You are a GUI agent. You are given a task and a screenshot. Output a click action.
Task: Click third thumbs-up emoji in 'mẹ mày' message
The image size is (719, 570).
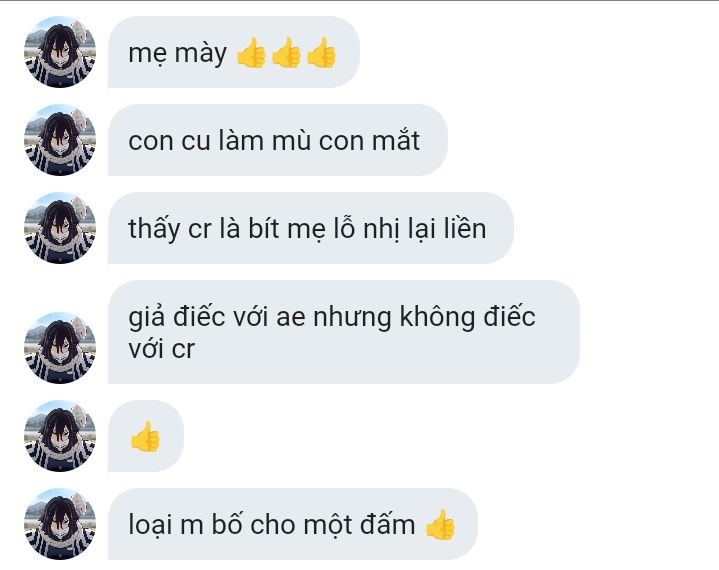tap(321, 52)
